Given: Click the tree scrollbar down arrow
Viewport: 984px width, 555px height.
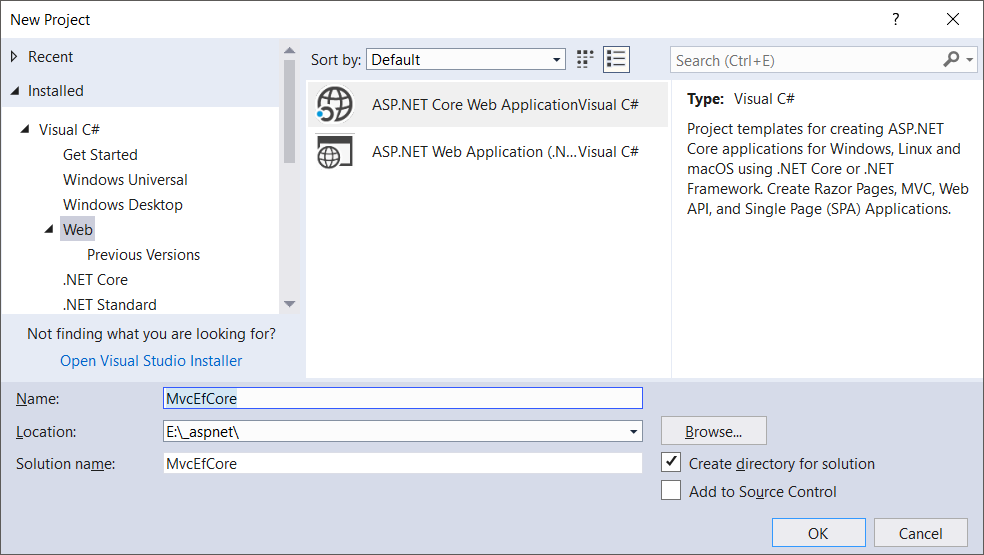Looking at the screenshot, I should pyautogui.click(x=289, y=304).
